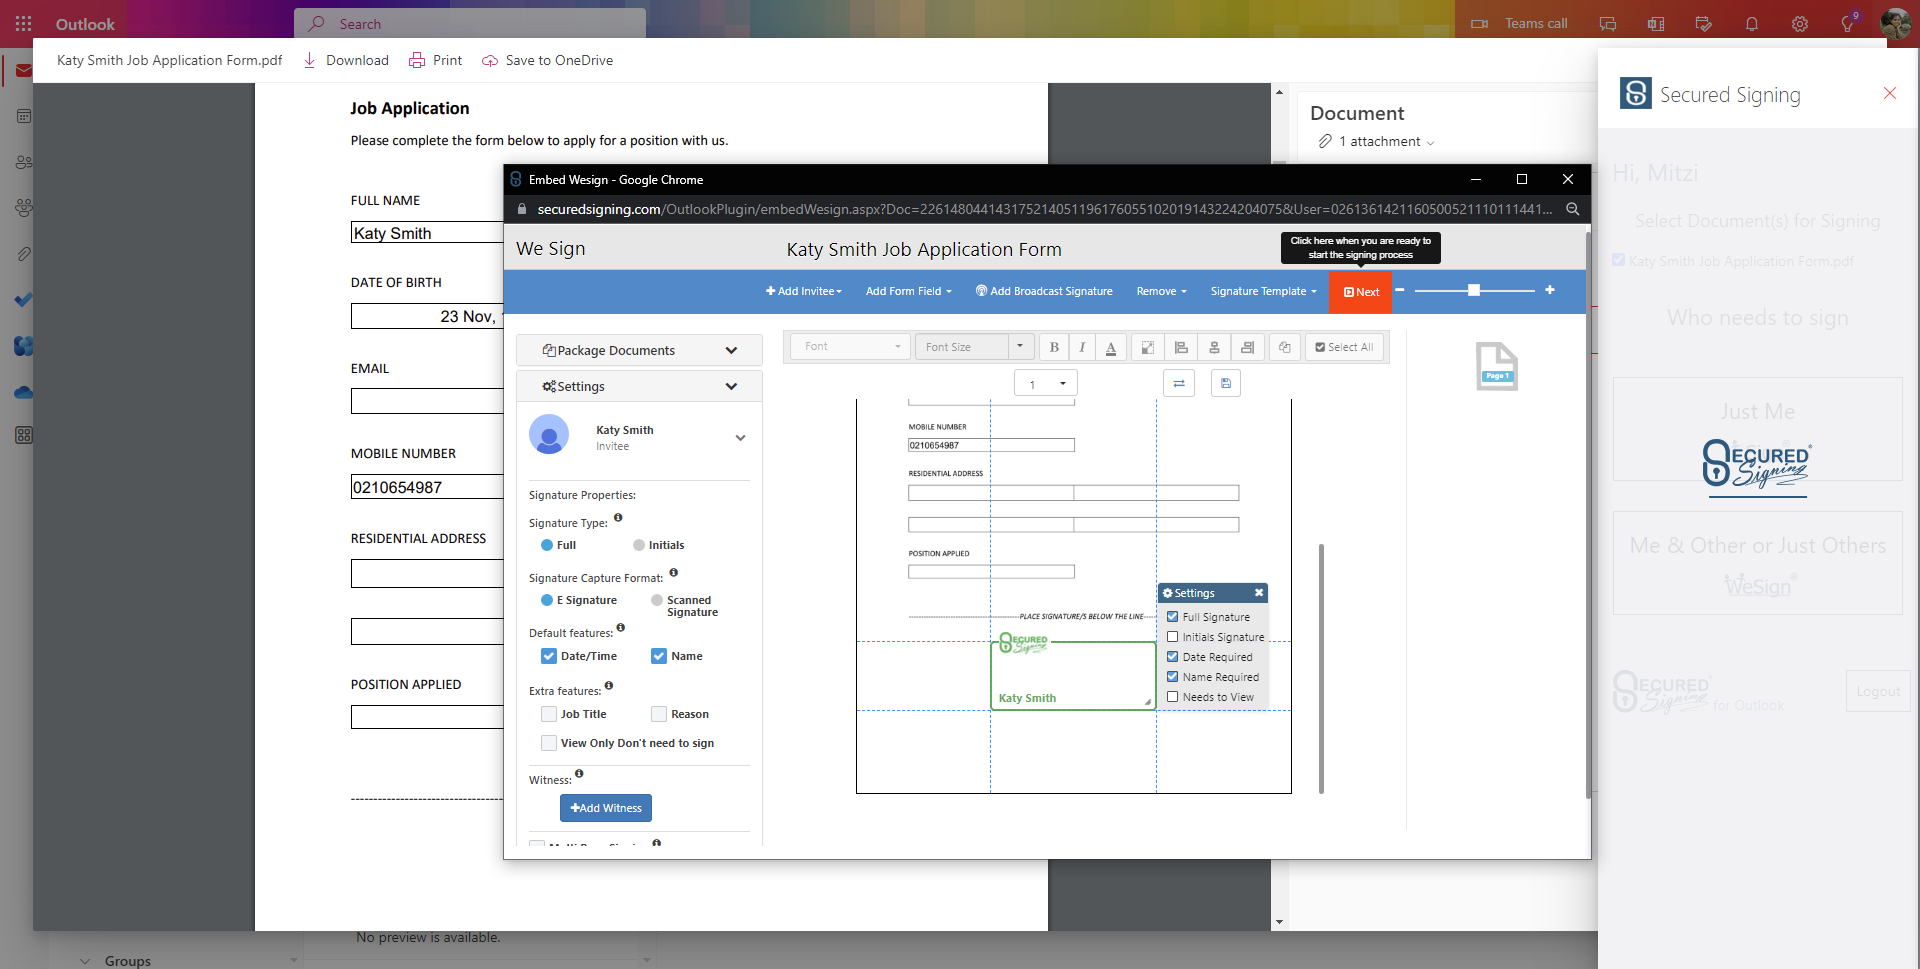Download the PDF attachment in Outlook
Screen dimensions: 1920x969
tap(346, 60)
